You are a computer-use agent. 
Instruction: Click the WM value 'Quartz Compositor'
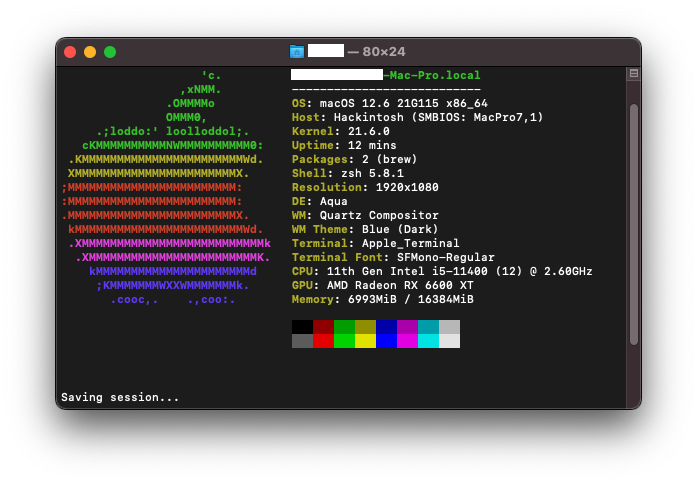point(379,215)
